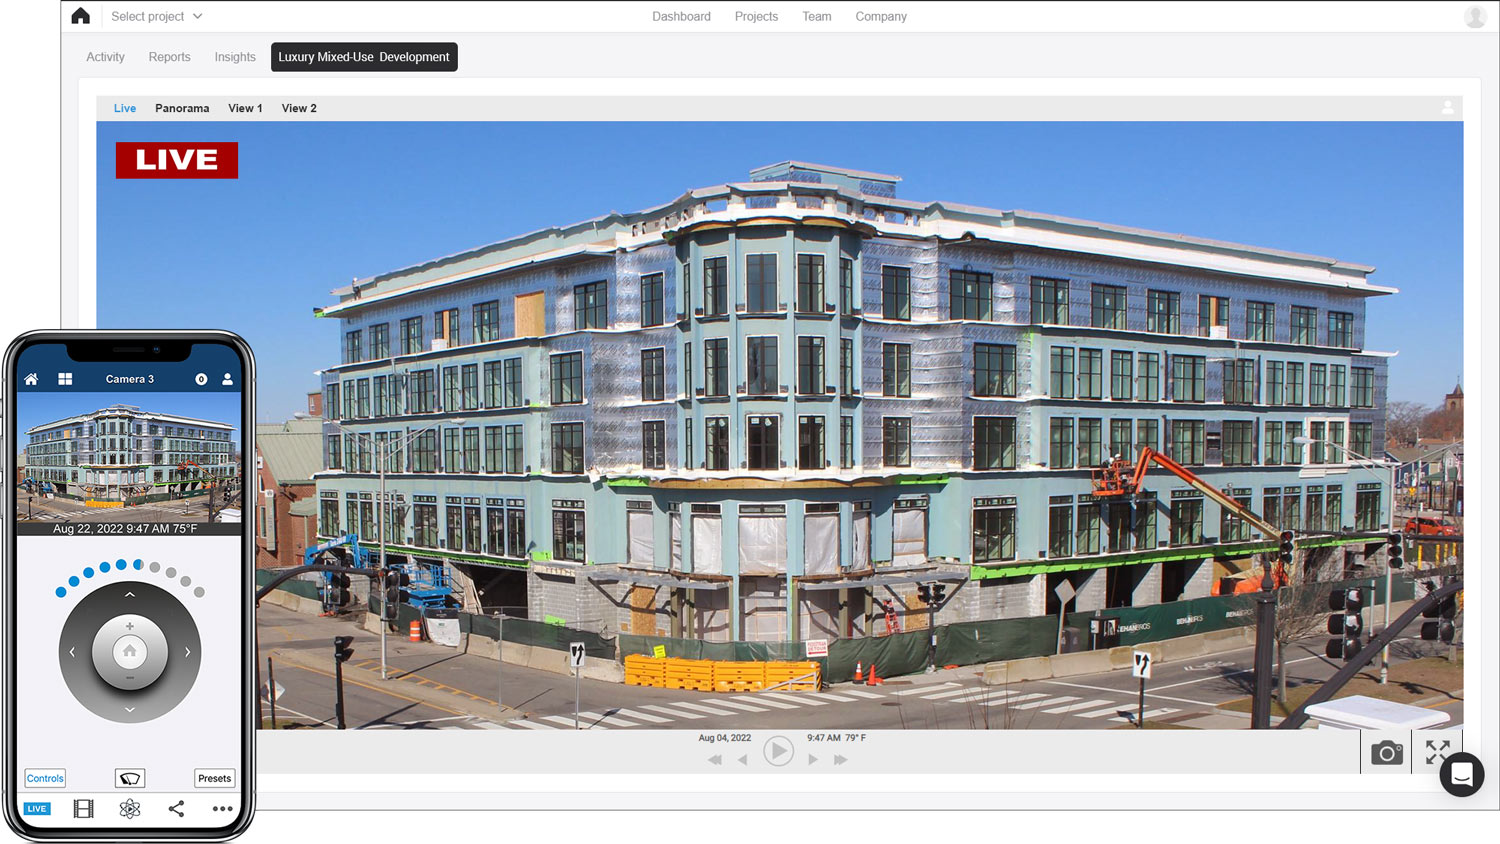Viewport: 1500px width, 844px height.
Task: Tap the Controls button on phone
Action: pos(45,778)
